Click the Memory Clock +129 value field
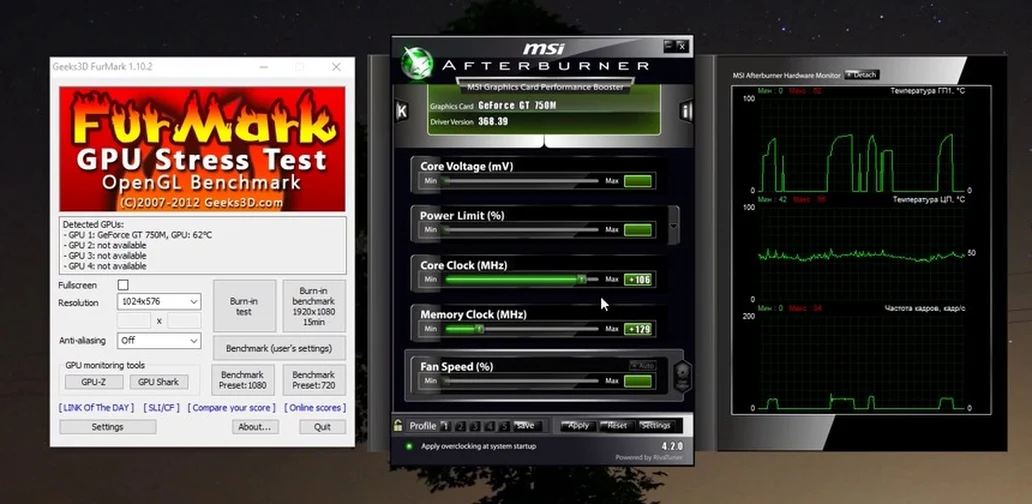 pos(638,329)
